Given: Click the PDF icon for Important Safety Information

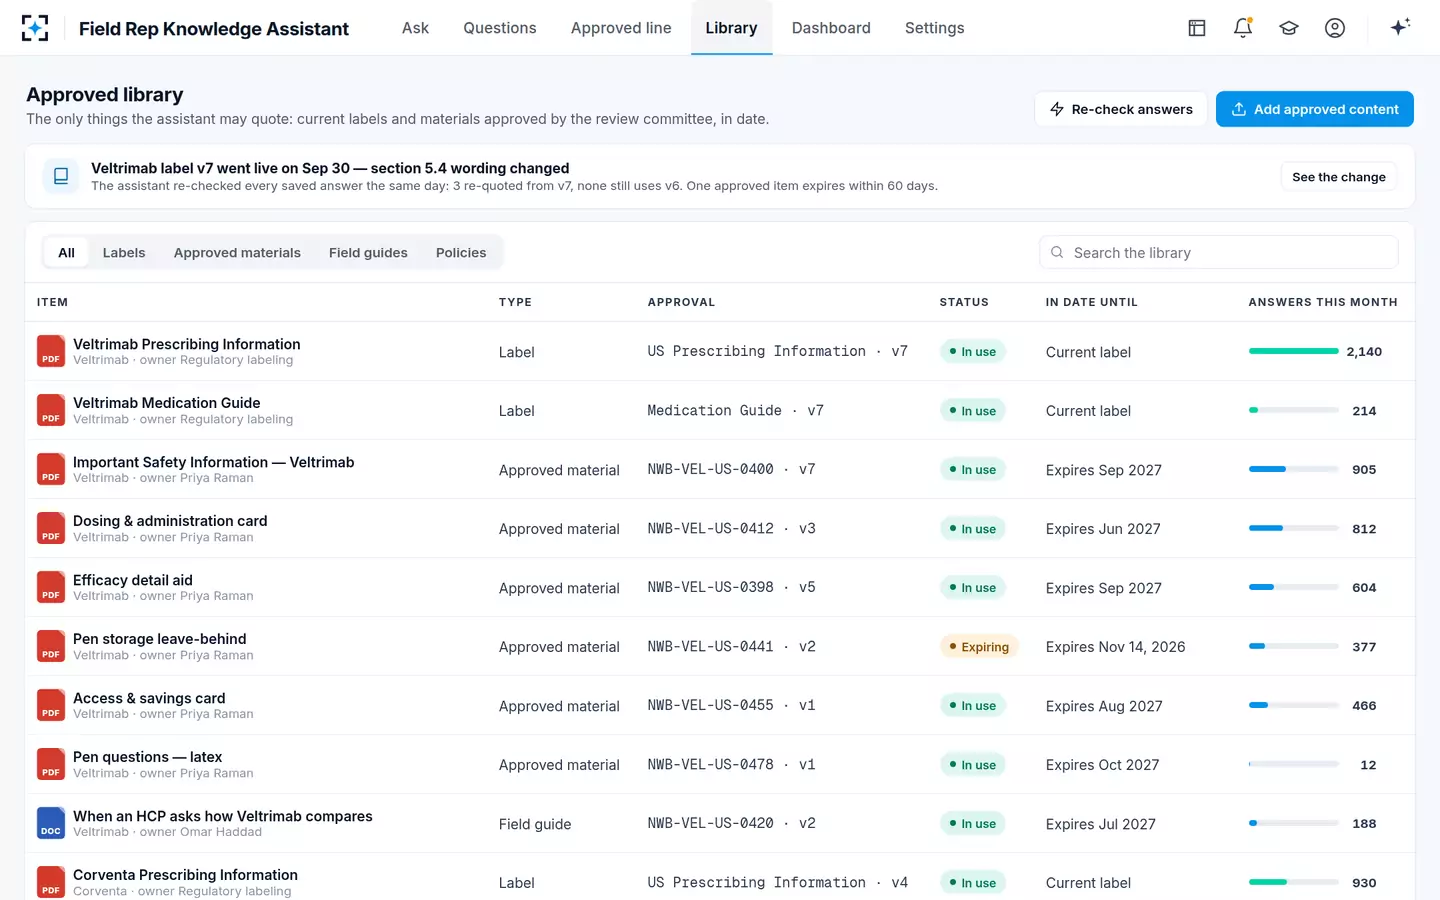Looking at the screenshot, I should [51, 469].
